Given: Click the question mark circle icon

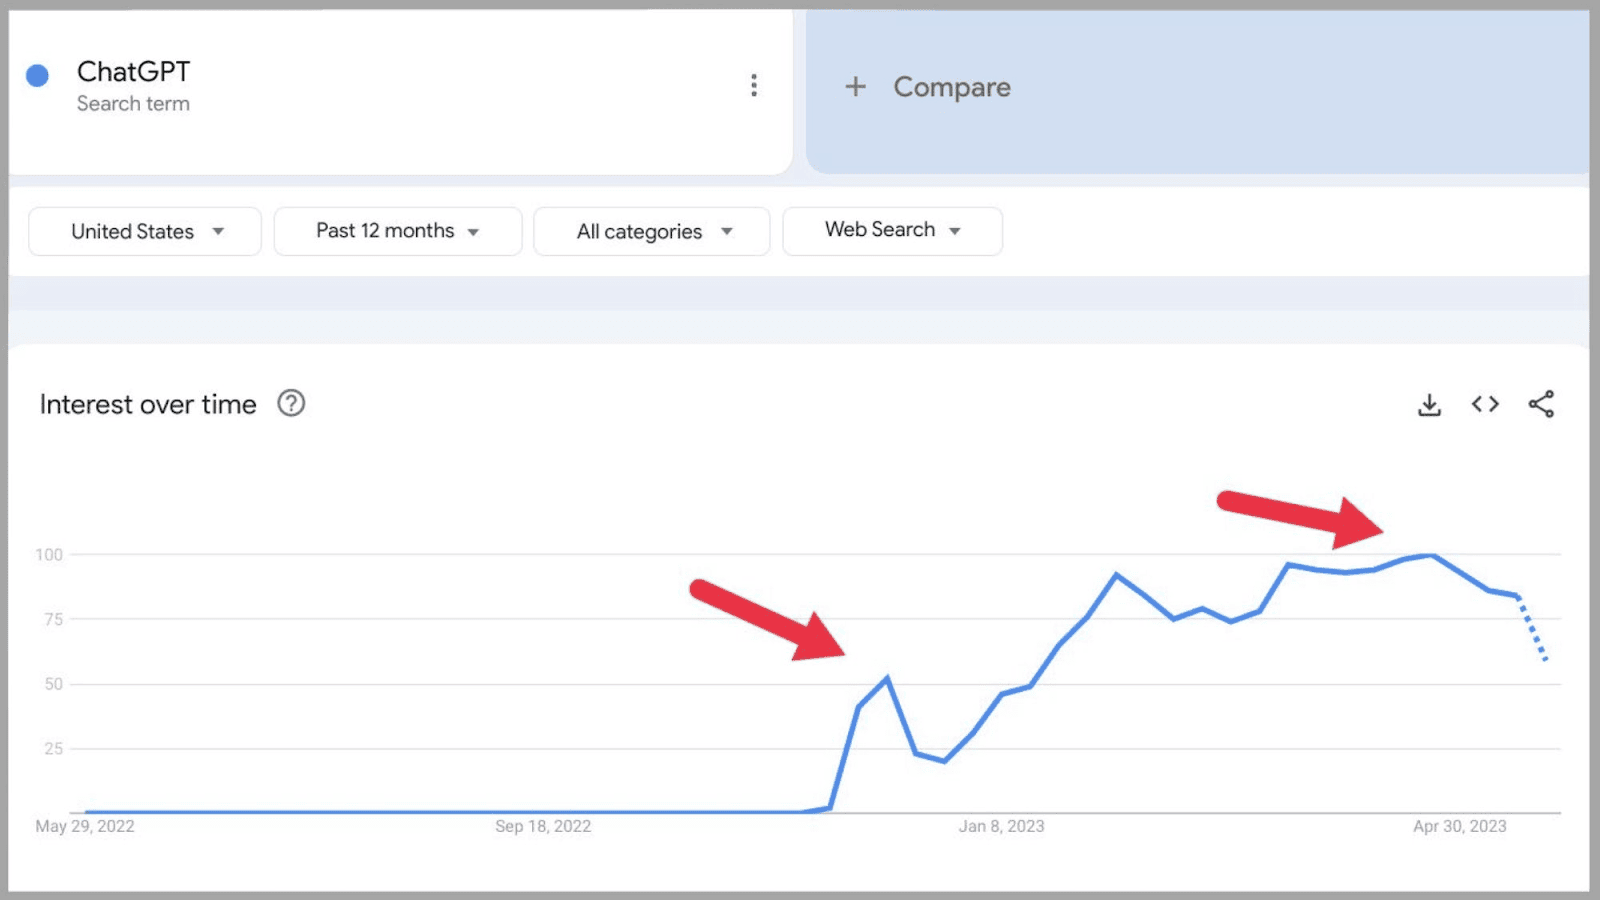Looking at the screenshot, I should click(290, 403).
